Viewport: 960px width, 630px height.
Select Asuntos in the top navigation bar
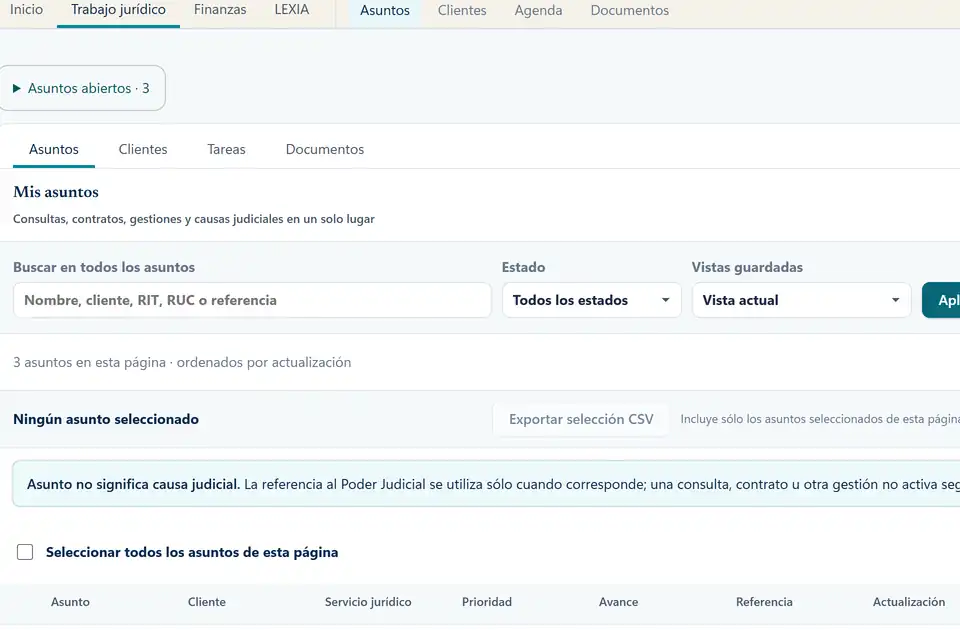click(384, 10)
